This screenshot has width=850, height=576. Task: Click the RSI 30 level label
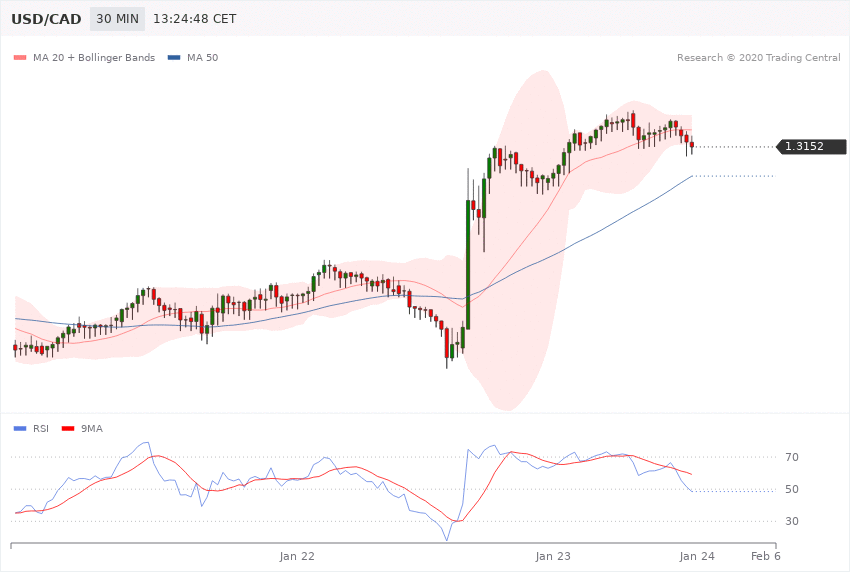click(x=792, y=521)
